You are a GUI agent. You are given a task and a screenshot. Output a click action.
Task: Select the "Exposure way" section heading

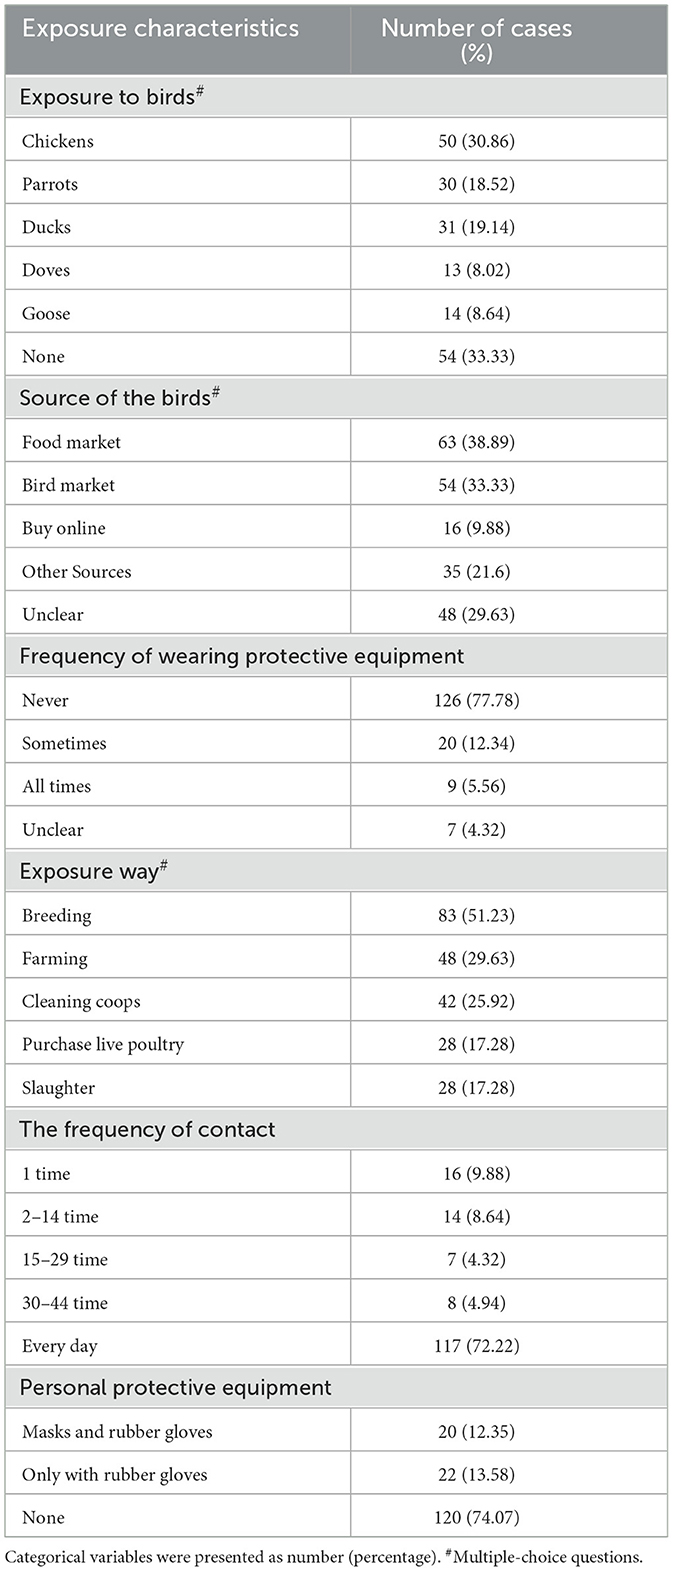(x=93, y=871)
